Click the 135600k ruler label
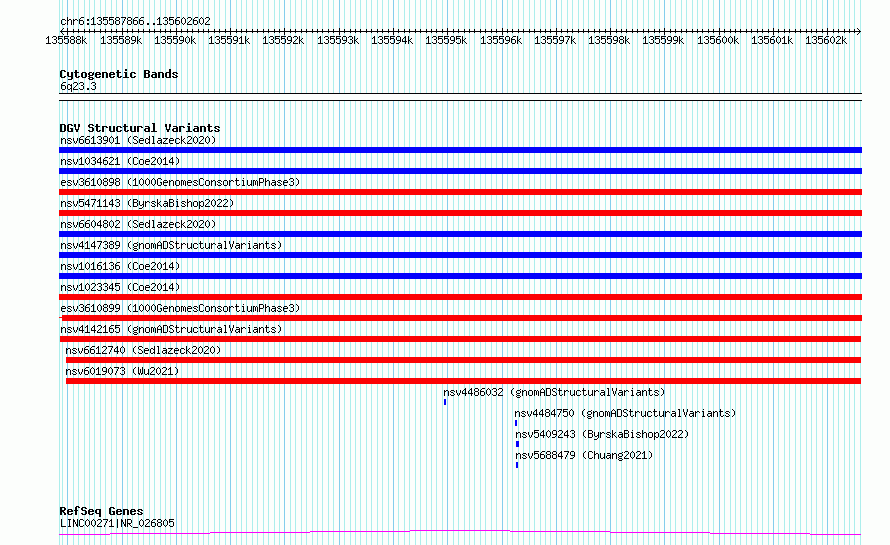The height and width of the screenshot is (545, 890). pyautogui.click(x=717, y=40)
